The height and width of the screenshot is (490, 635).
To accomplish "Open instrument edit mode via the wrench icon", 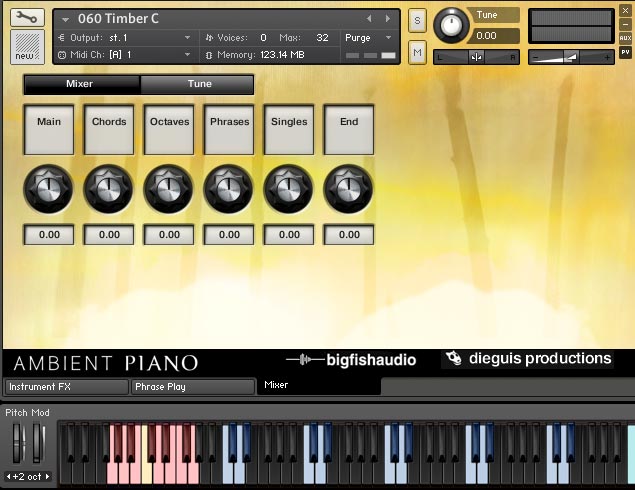I will (27, 18).
